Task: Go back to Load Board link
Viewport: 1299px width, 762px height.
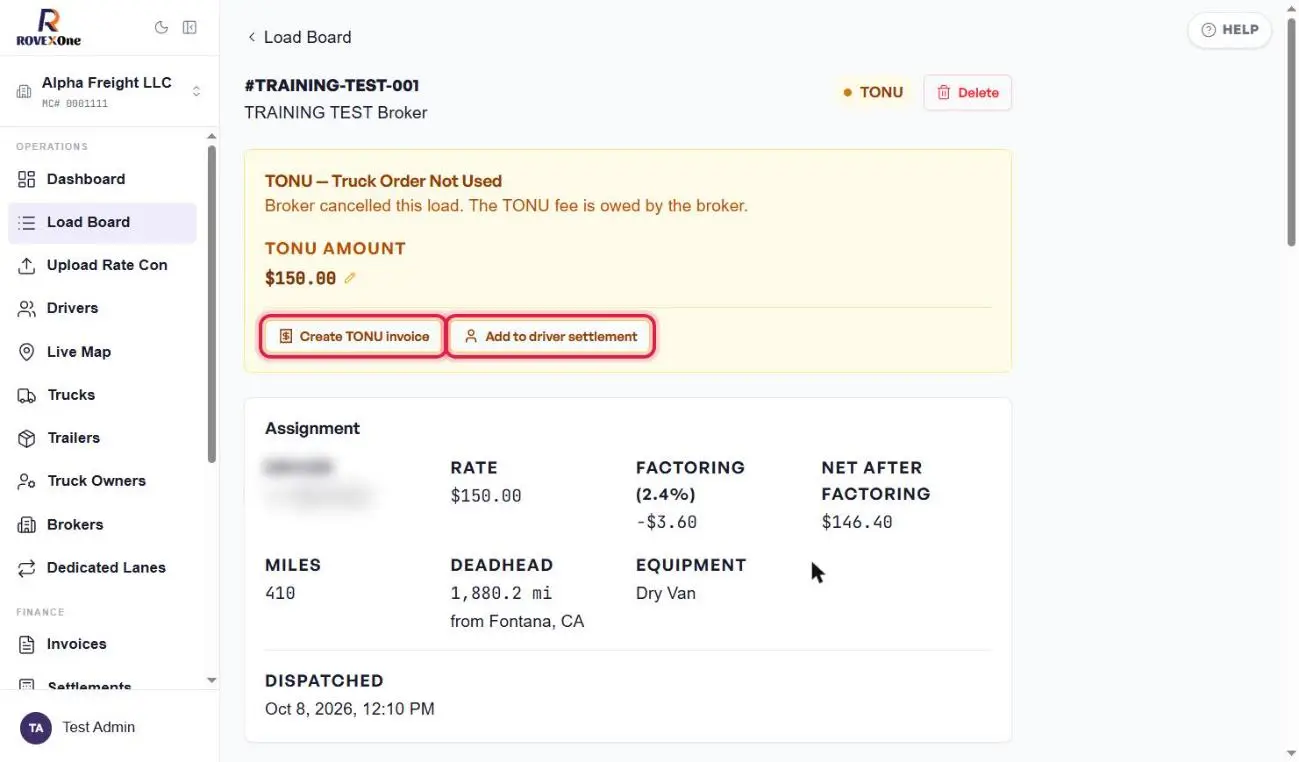Action: (299, 37)
